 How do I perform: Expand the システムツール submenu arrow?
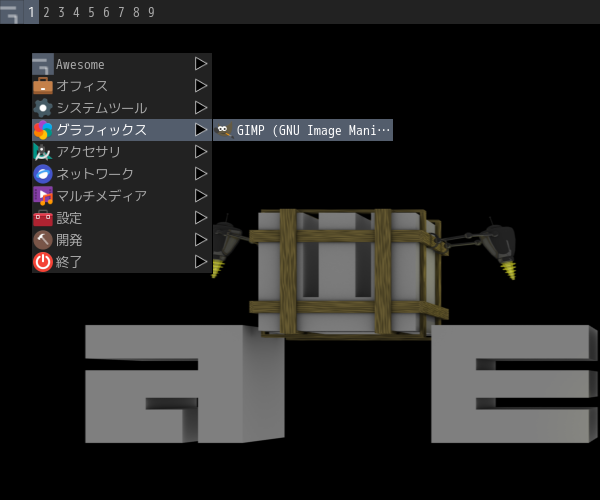201,108
